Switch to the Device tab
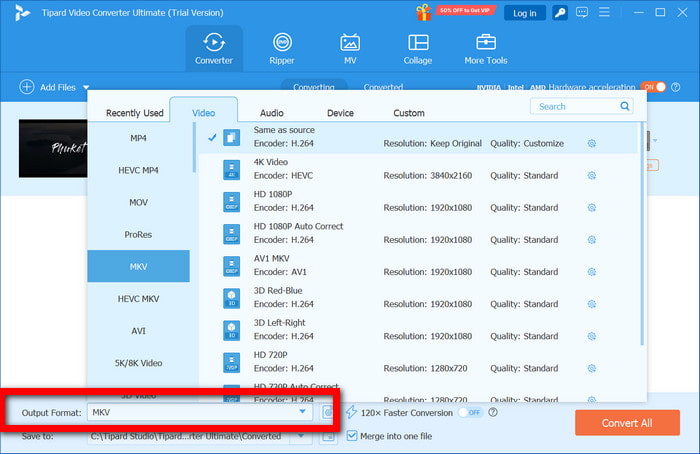Screen dimensions: 700x454 [340, 113]
